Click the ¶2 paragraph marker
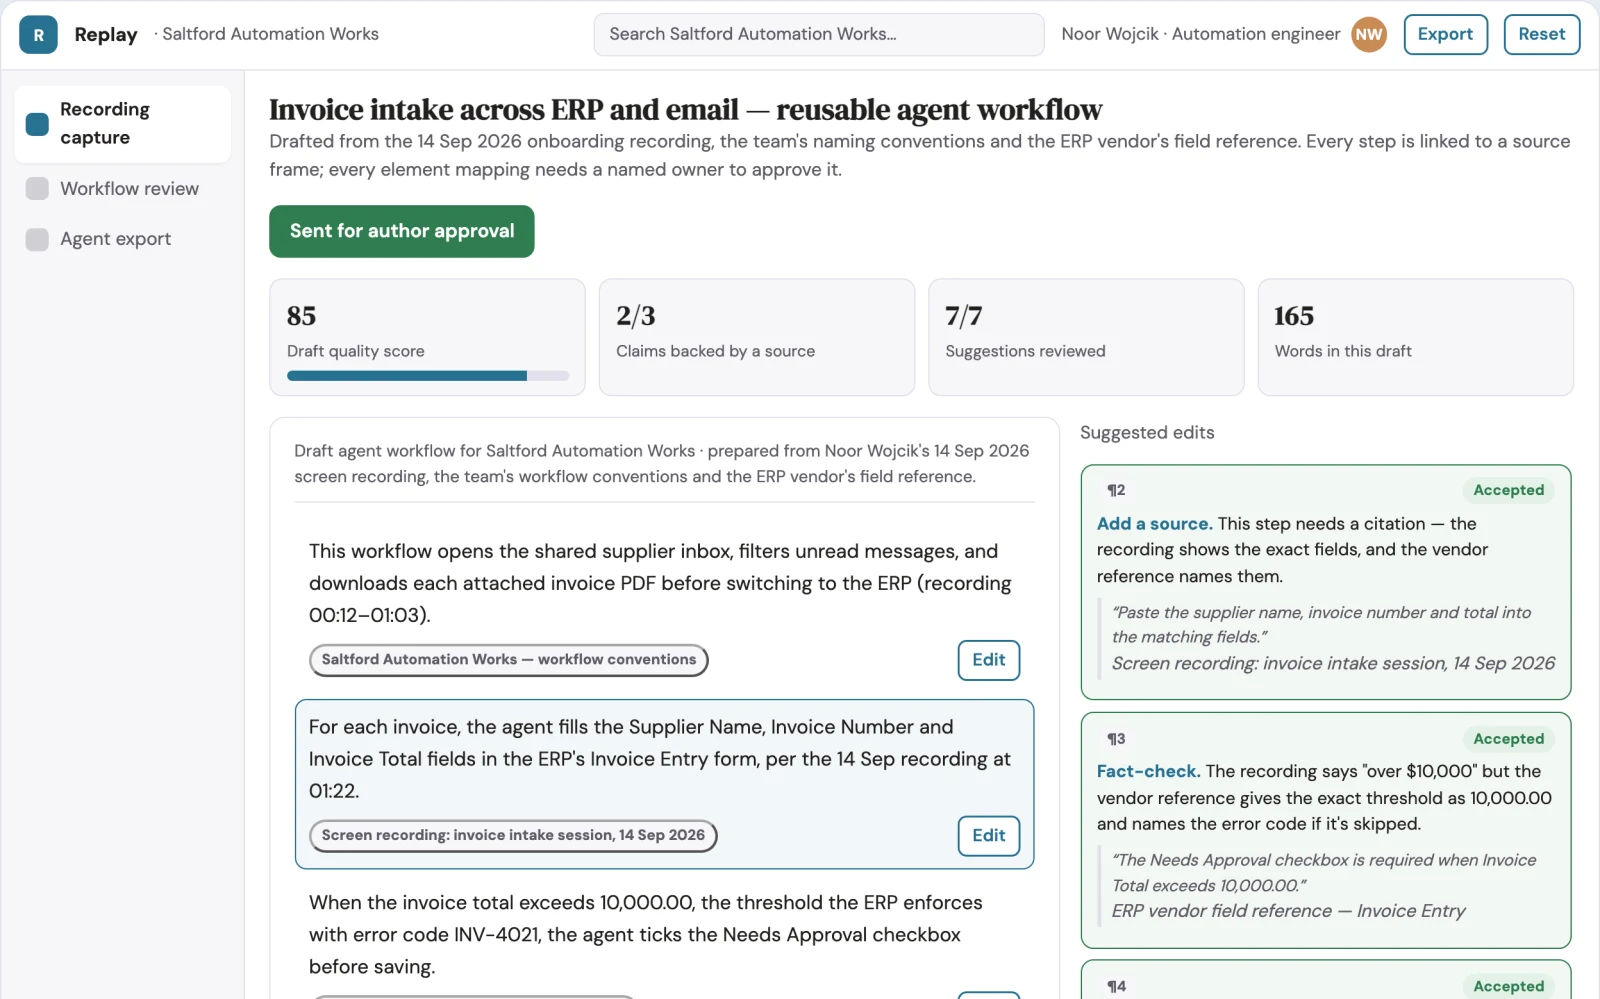 tap(1116, 490)
